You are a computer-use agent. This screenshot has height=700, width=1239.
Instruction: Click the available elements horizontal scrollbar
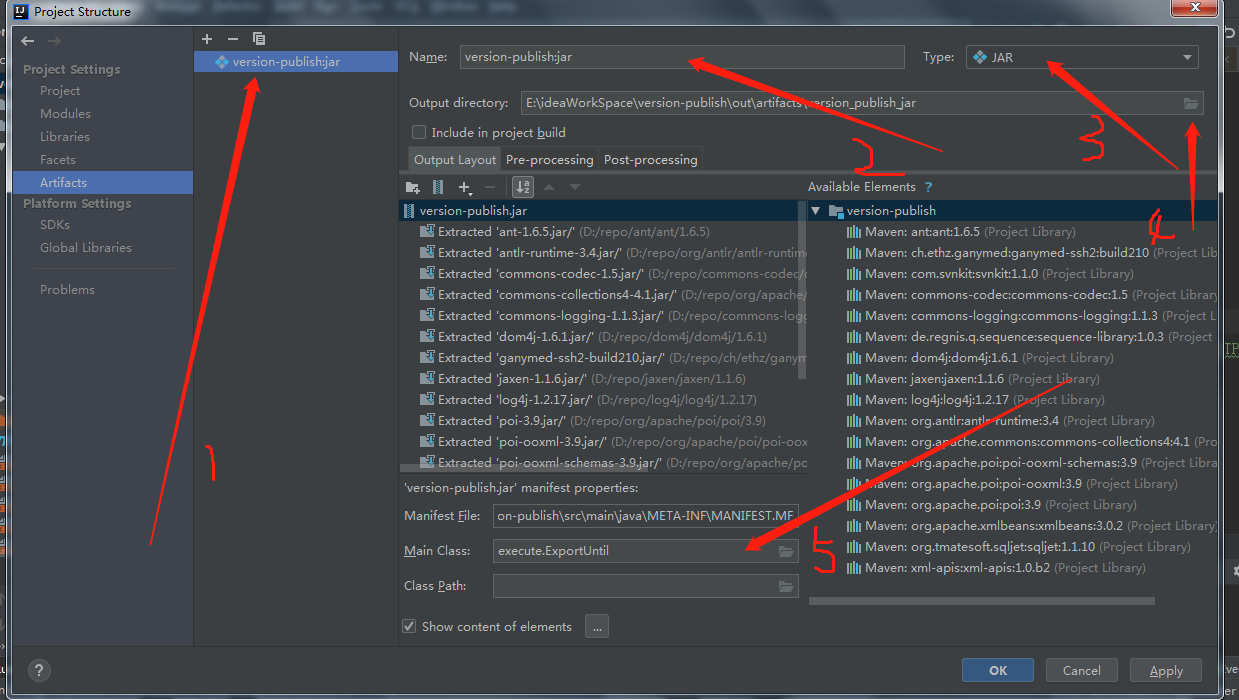[982, 602]
